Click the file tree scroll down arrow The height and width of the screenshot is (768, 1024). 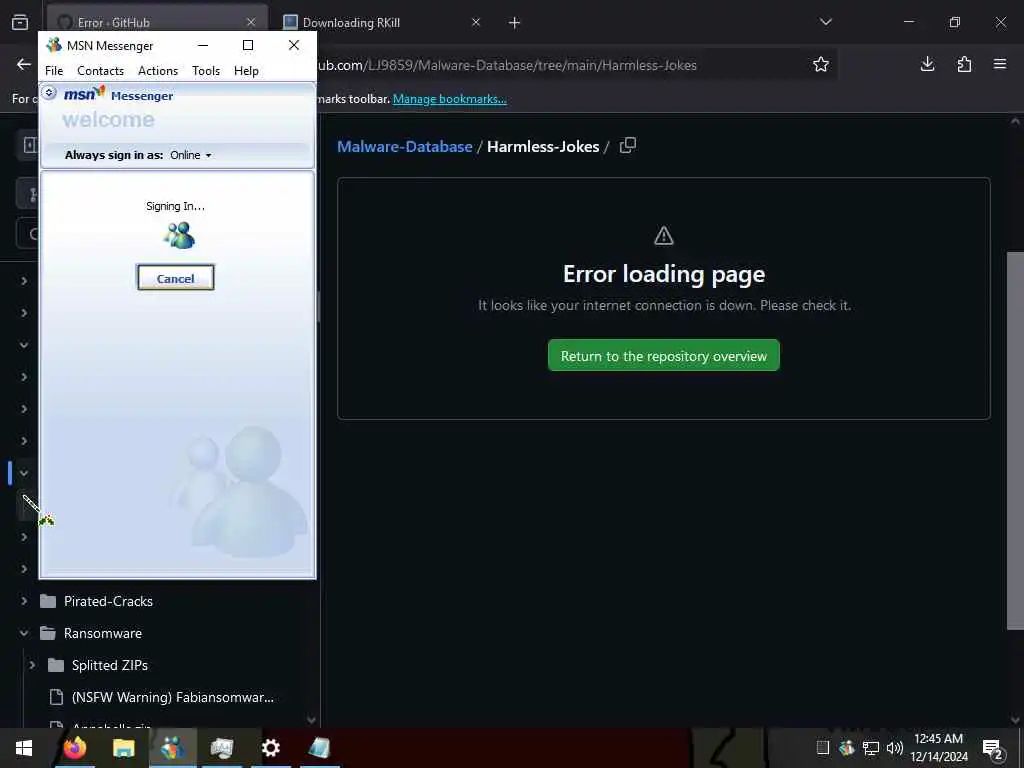[x=311, y=720]
